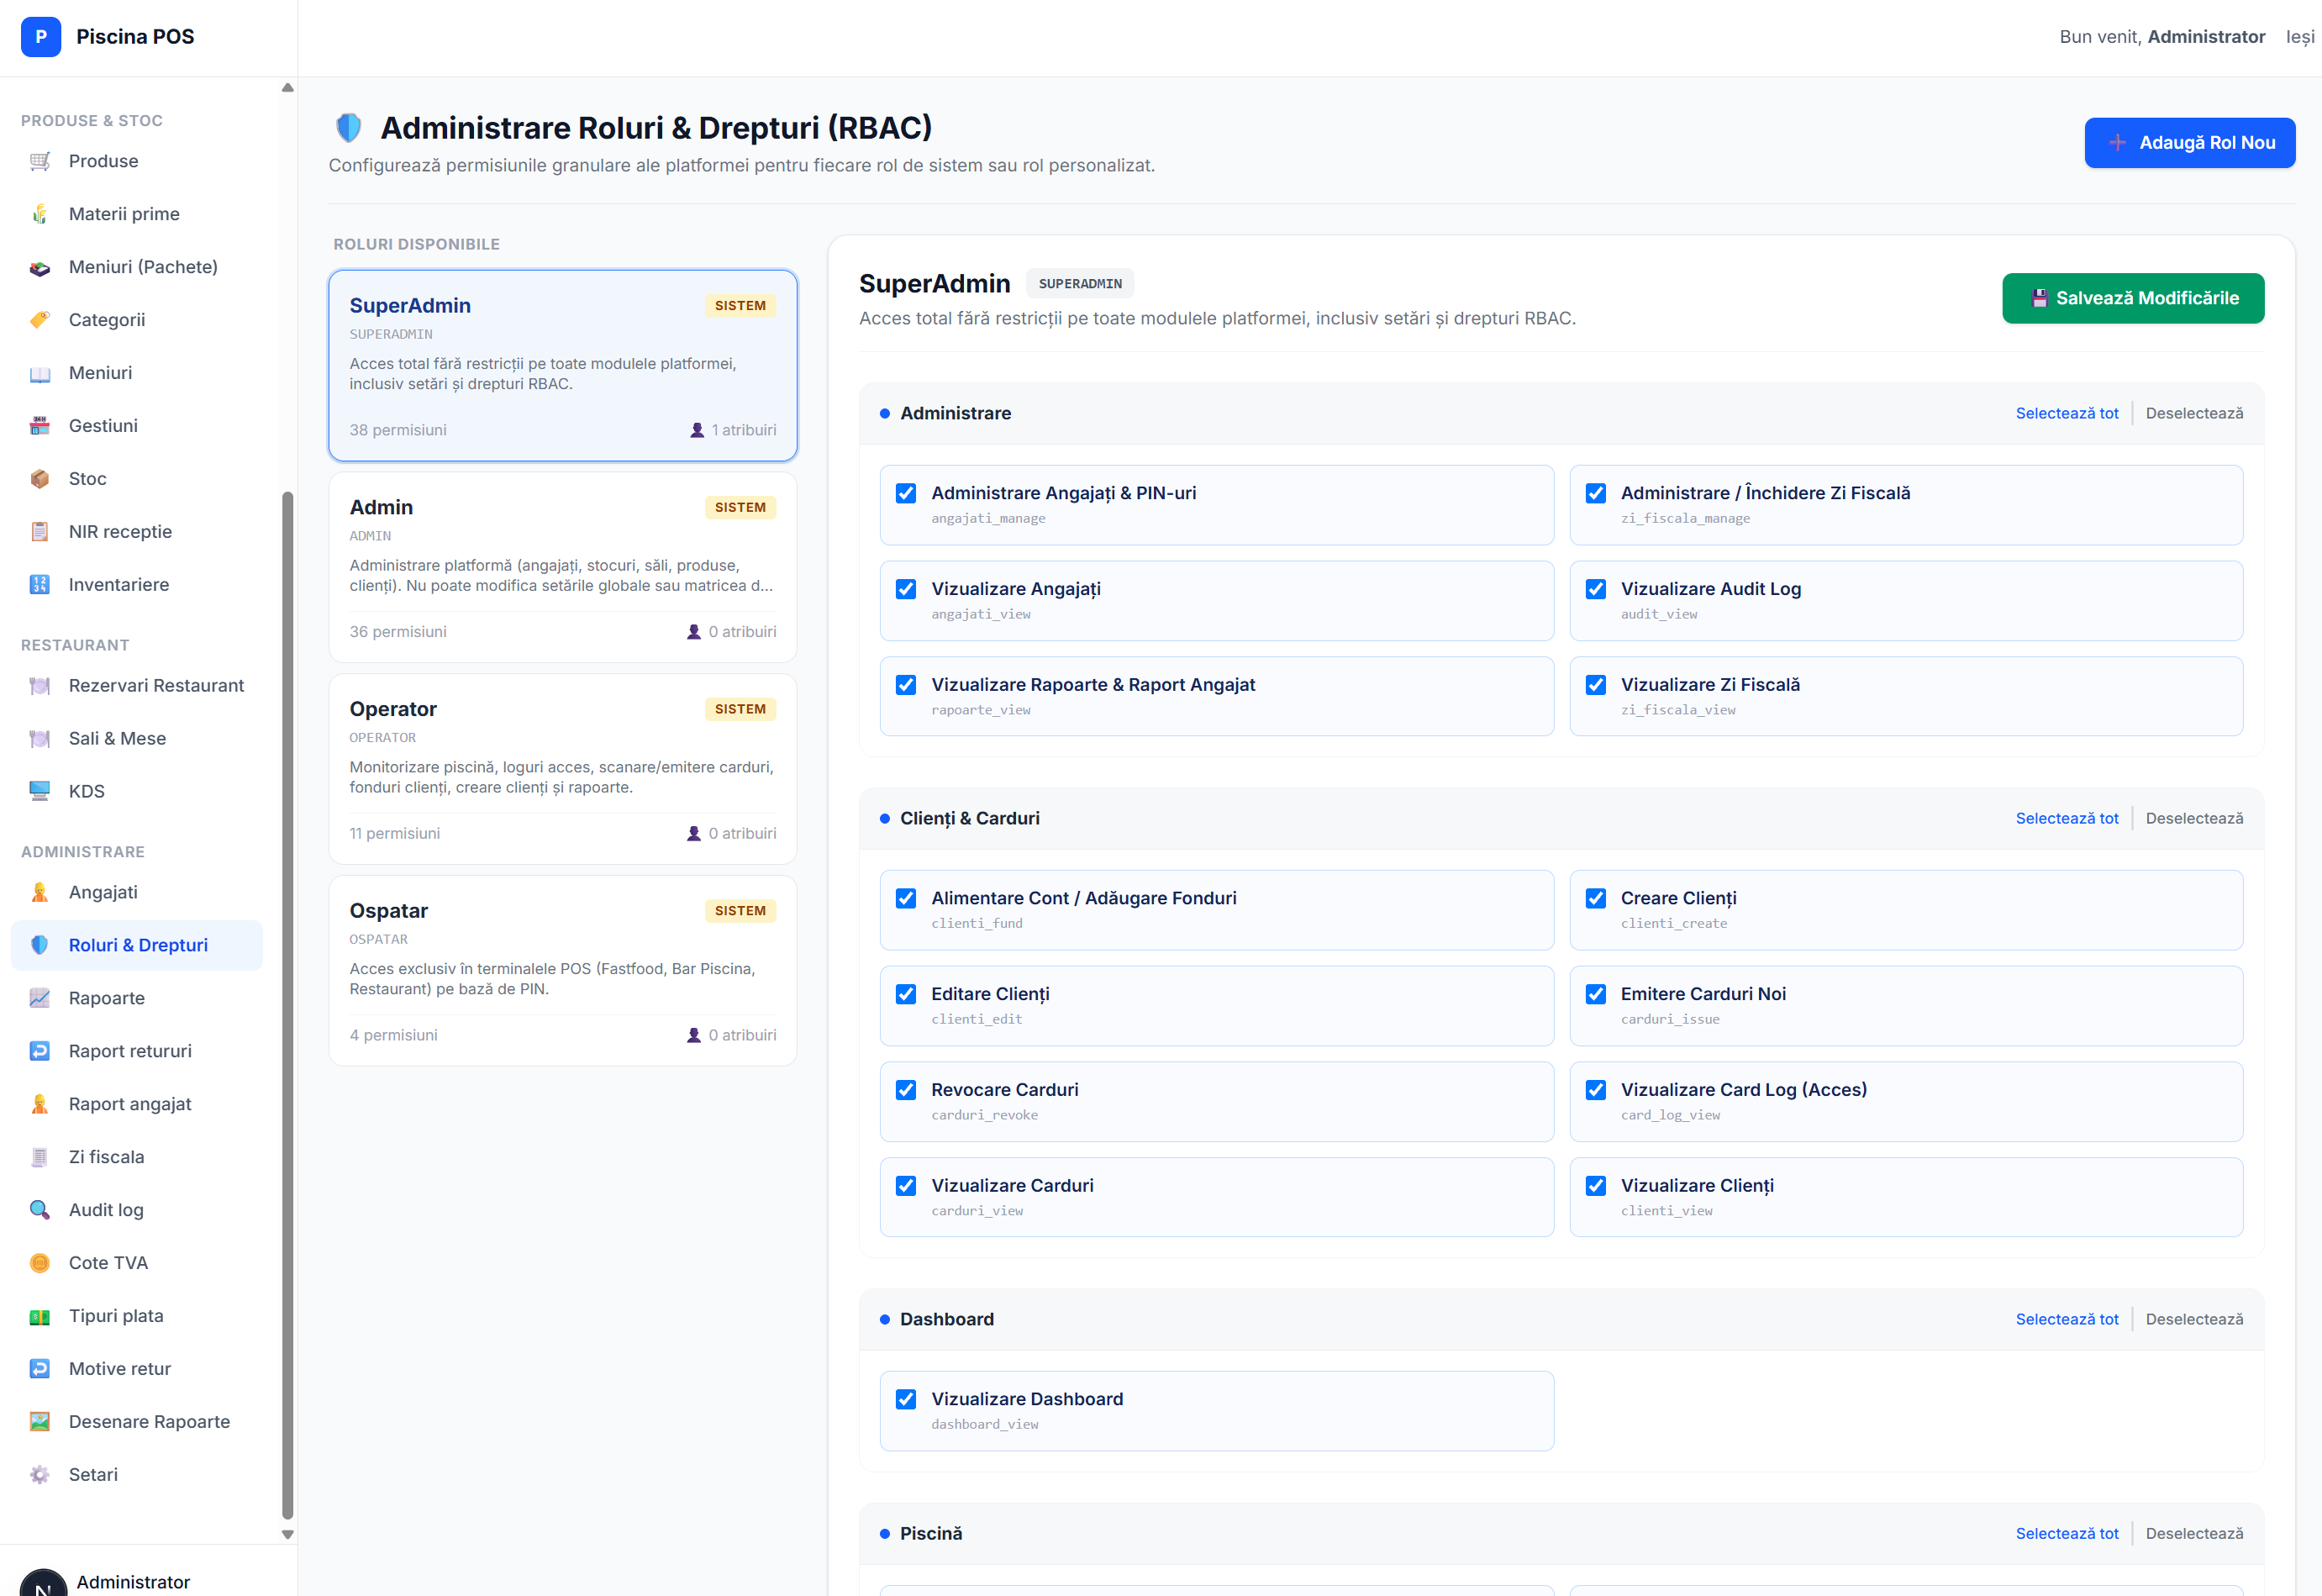Open the Rapoarte chart icon
2322x1596 pixels.
point(40,999)
